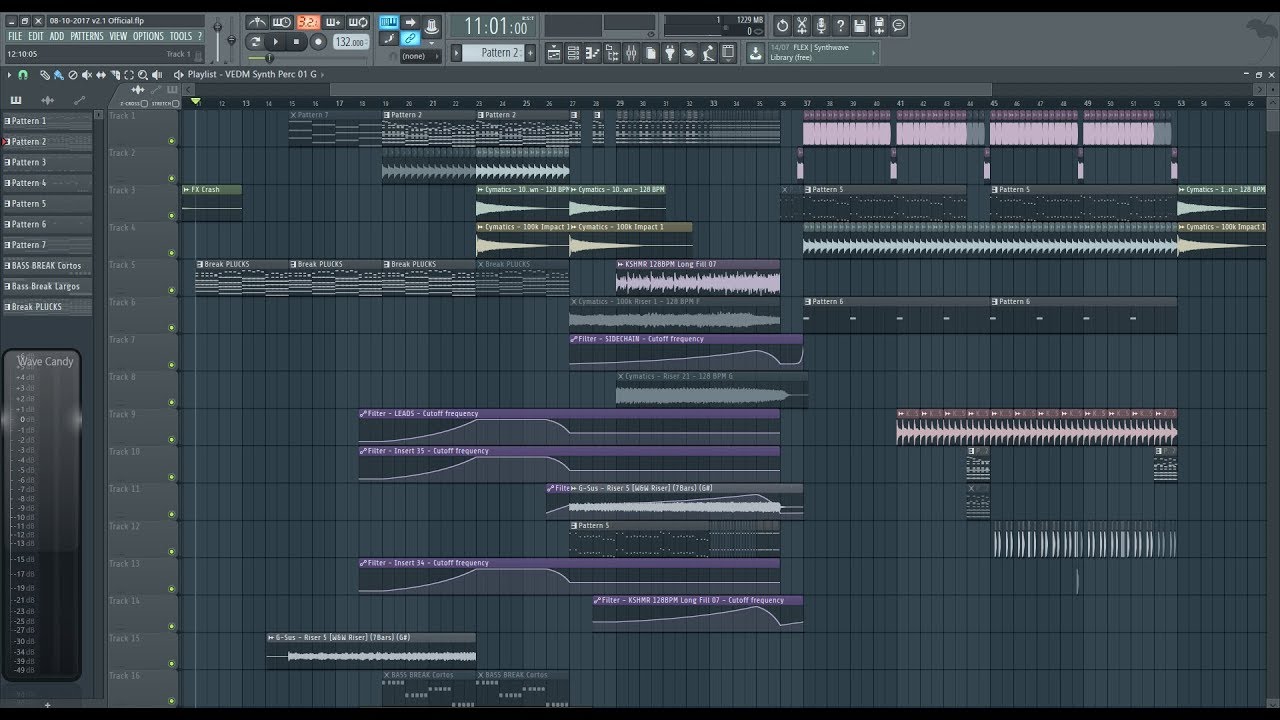The height and width of the screenshot is (720, 1280).
Task: Expand the FLEX Synthwave news panel arrow
Action: (x=874, y=53)
